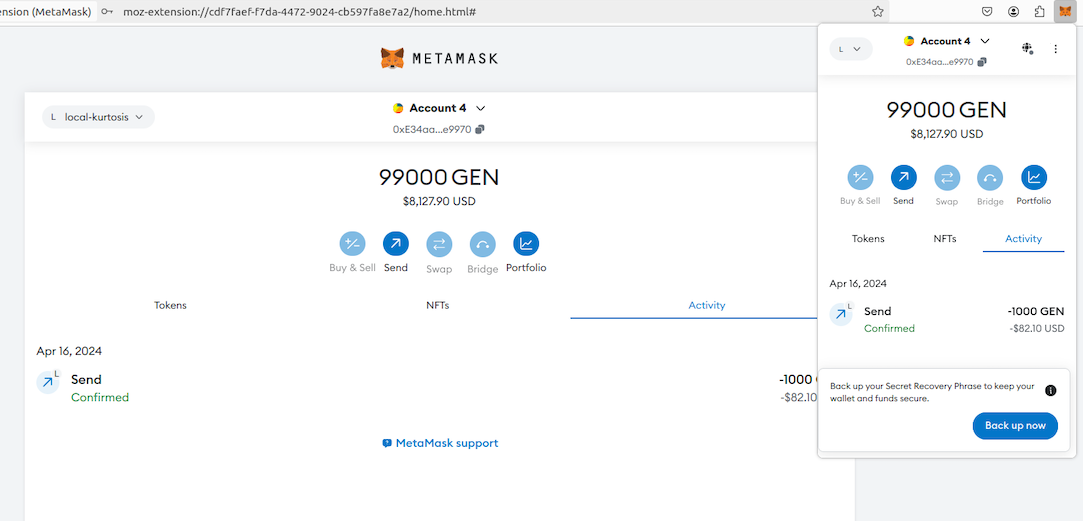Screen dimensions: 1083x521
Task: Open the Firefox account icon in toolbar
Action: coord(1013,11)
